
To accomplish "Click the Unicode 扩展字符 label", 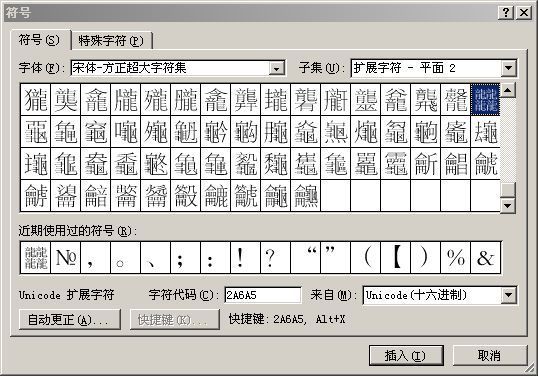I will click(x=66, y=295).
